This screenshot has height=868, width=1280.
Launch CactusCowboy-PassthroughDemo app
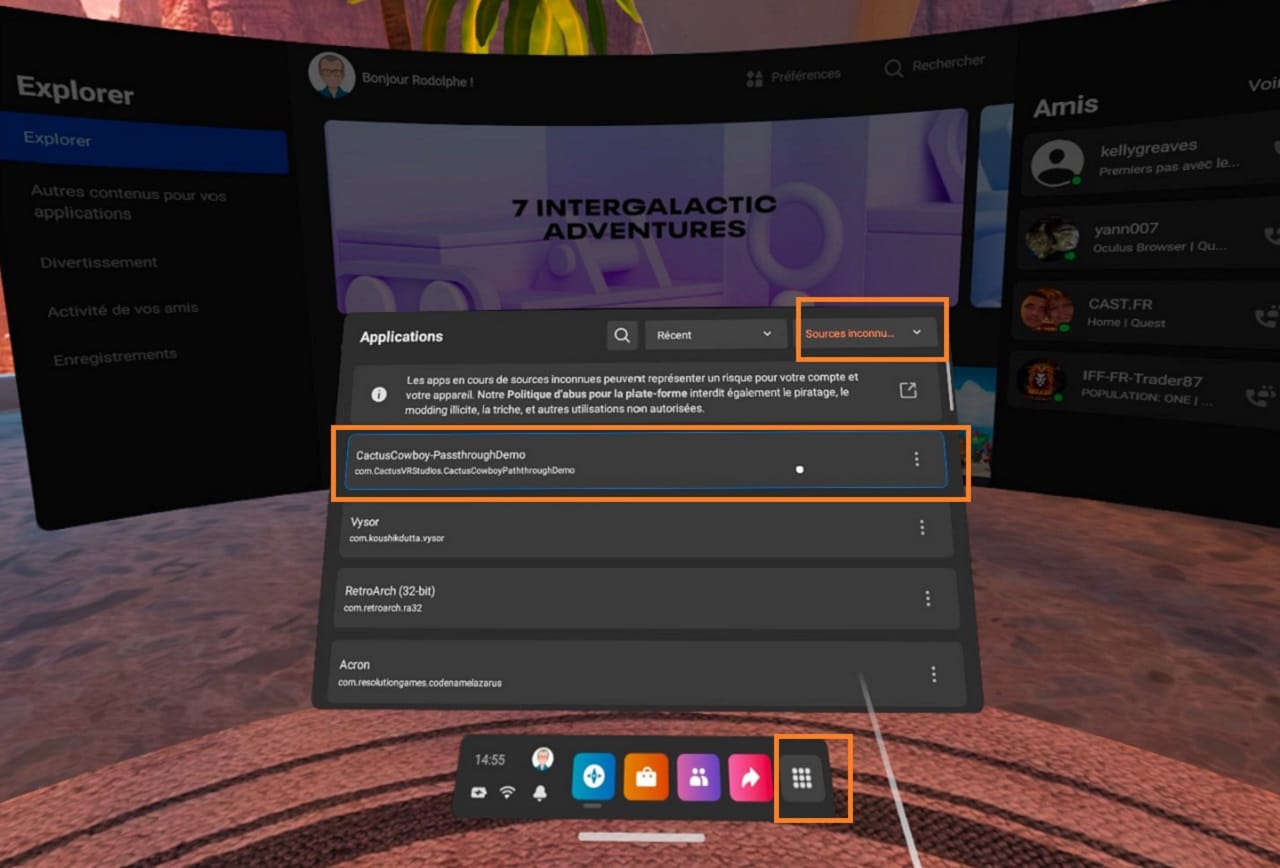click(x=645, y=461)
